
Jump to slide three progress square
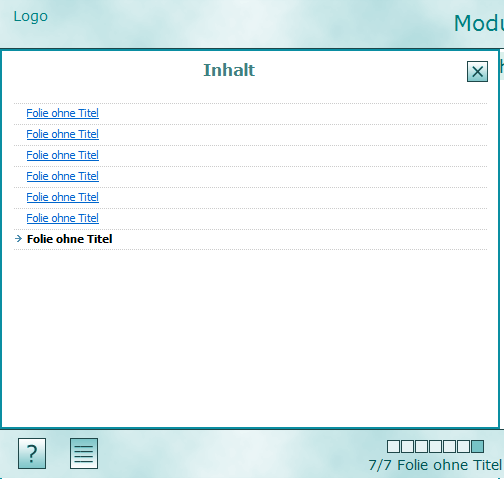421,446
